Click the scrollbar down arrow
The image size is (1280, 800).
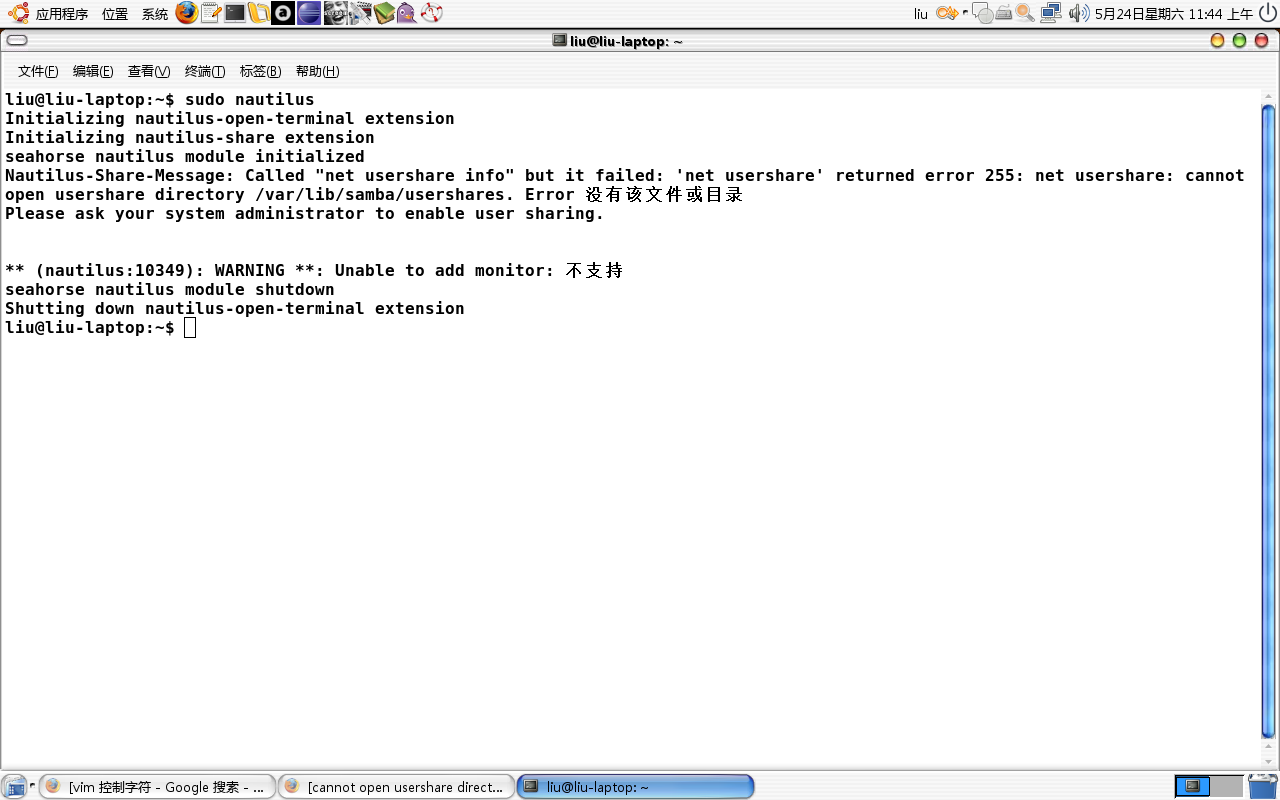tap(1269, 762)
